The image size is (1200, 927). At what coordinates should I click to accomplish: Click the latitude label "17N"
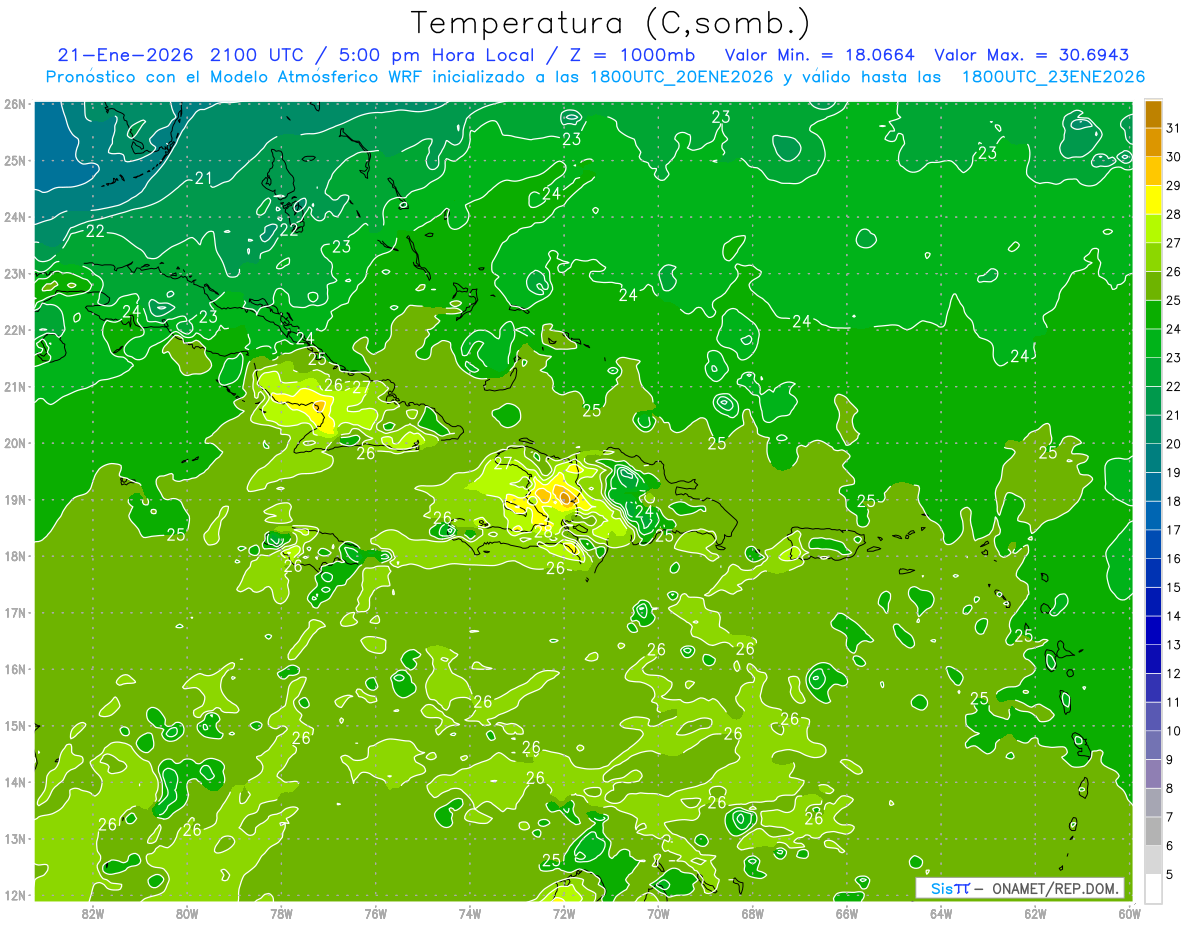pos(15,612)
